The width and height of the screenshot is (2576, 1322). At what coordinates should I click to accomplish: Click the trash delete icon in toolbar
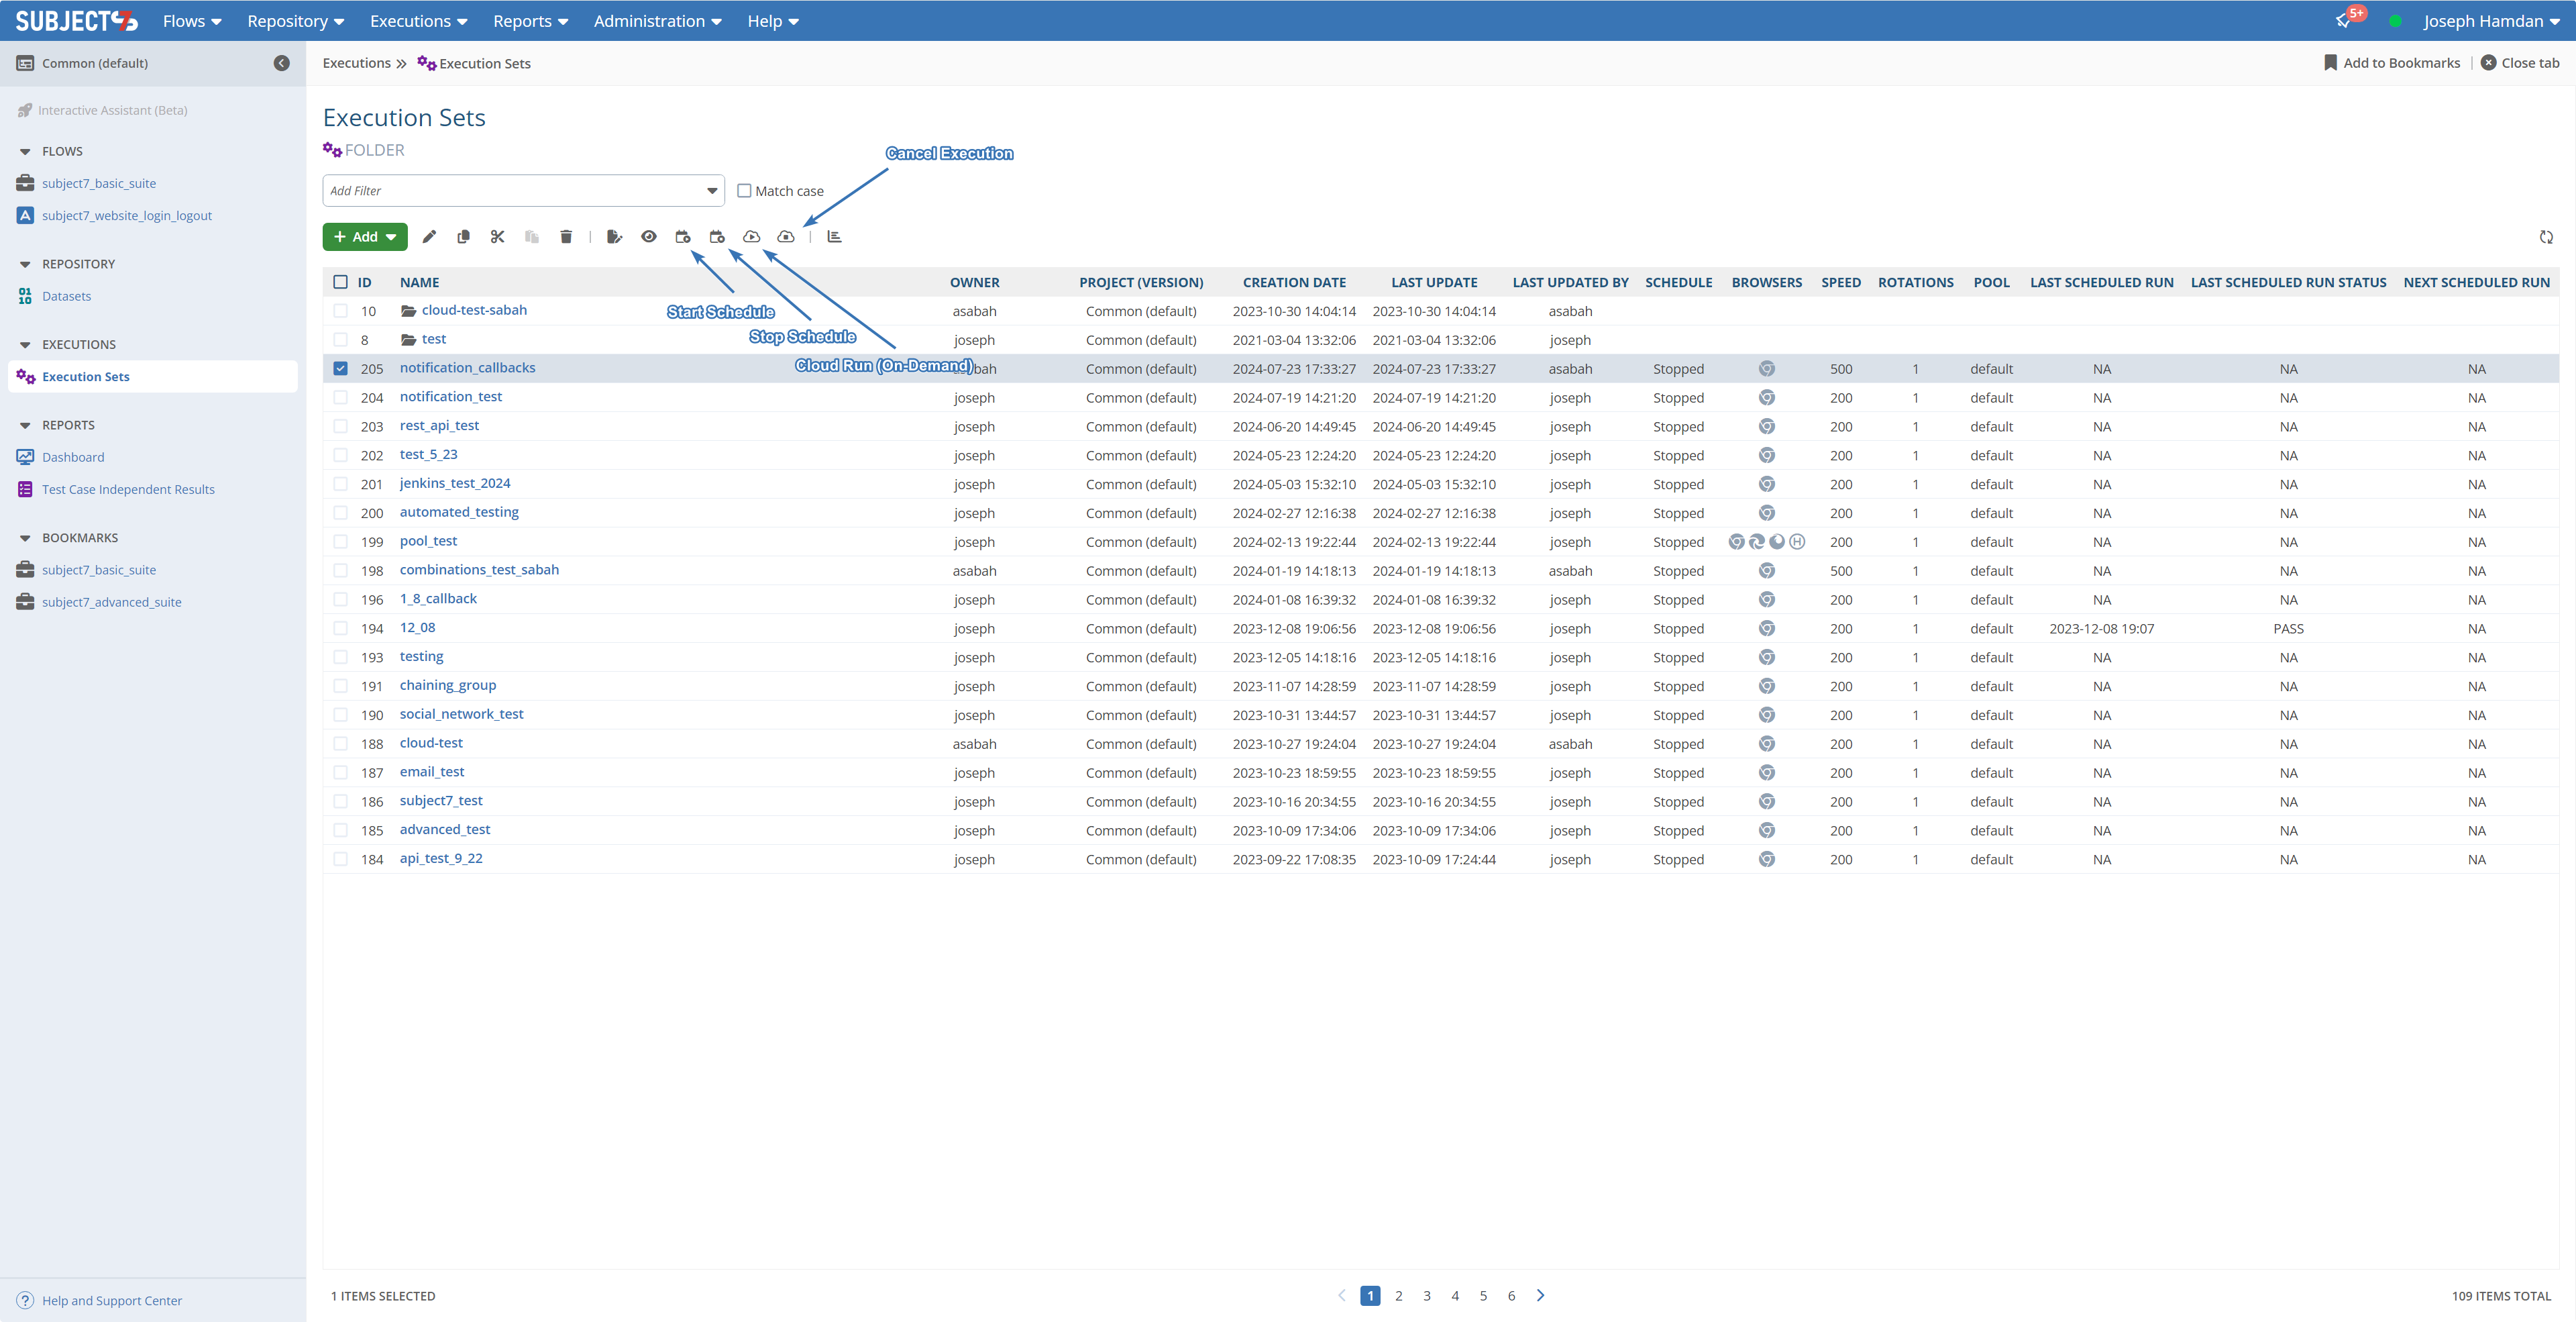[566, 237]
